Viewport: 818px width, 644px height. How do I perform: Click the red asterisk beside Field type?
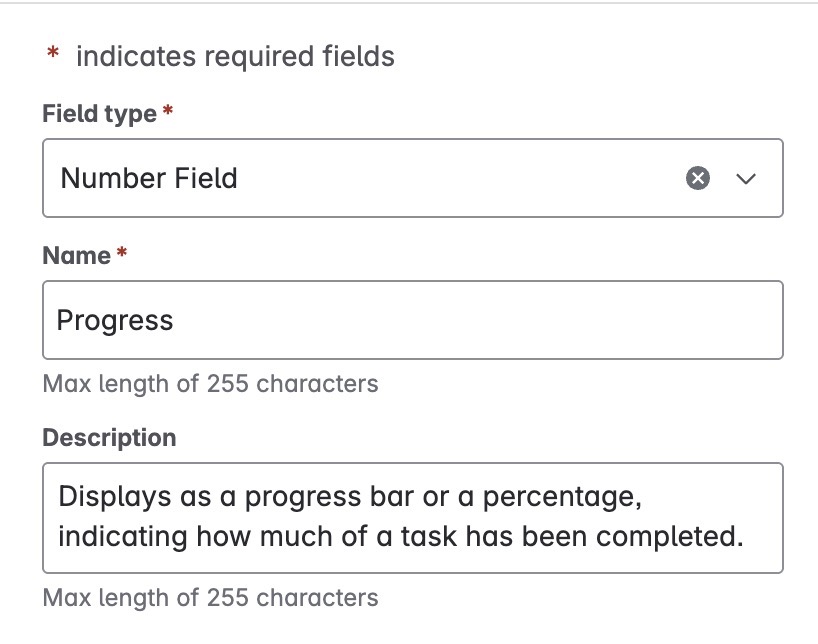168,114
